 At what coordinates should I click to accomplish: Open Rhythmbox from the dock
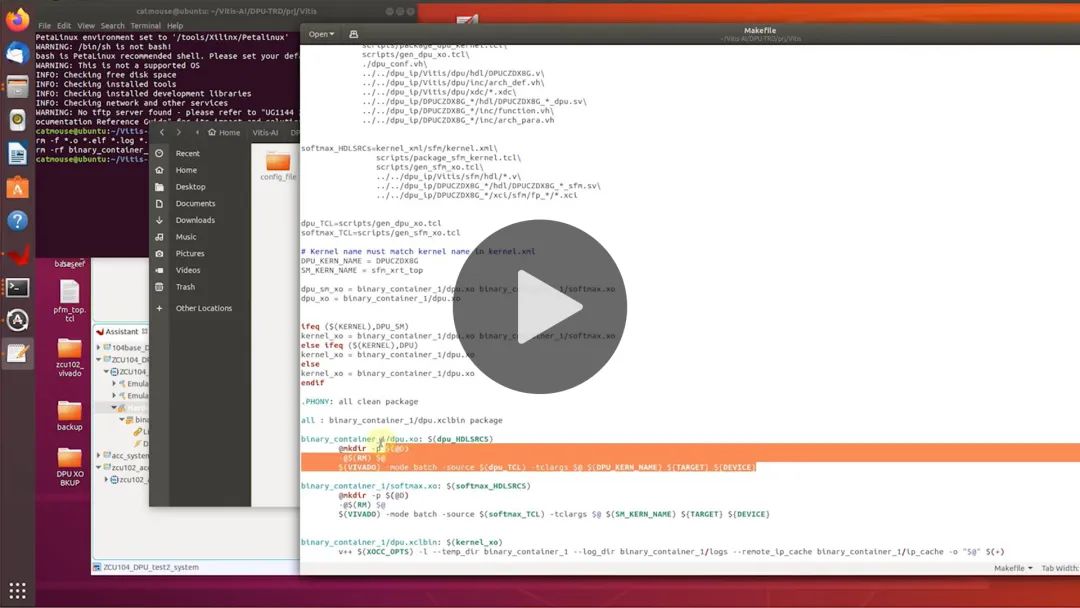[x=17, y=120]
